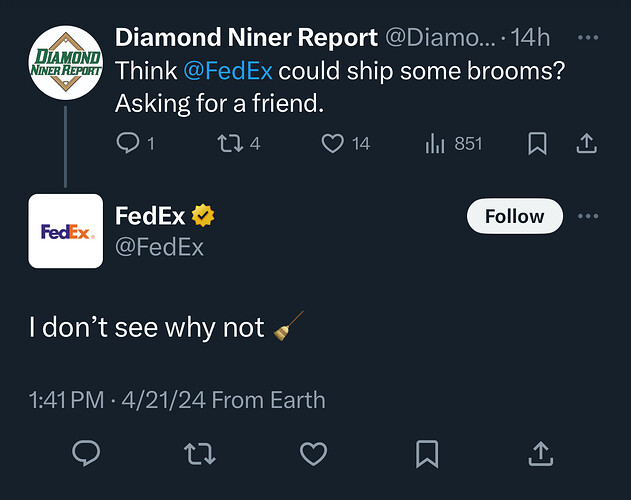Retweet the Diamond Niner Report post
The height and width of the screenshot is (500, 631).
(x=239, y=143)
